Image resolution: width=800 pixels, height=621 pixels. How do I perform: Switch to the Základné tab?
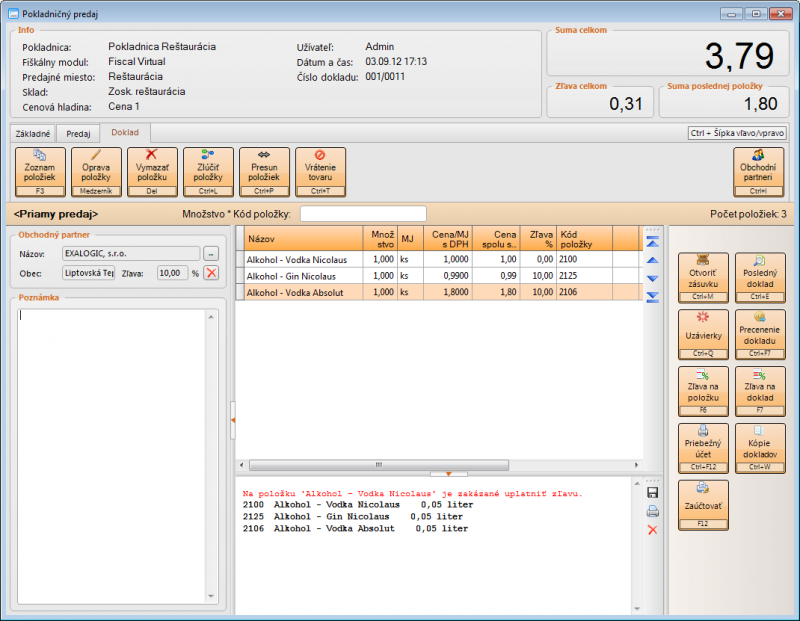pyautogui.click(x=33, y=133)
